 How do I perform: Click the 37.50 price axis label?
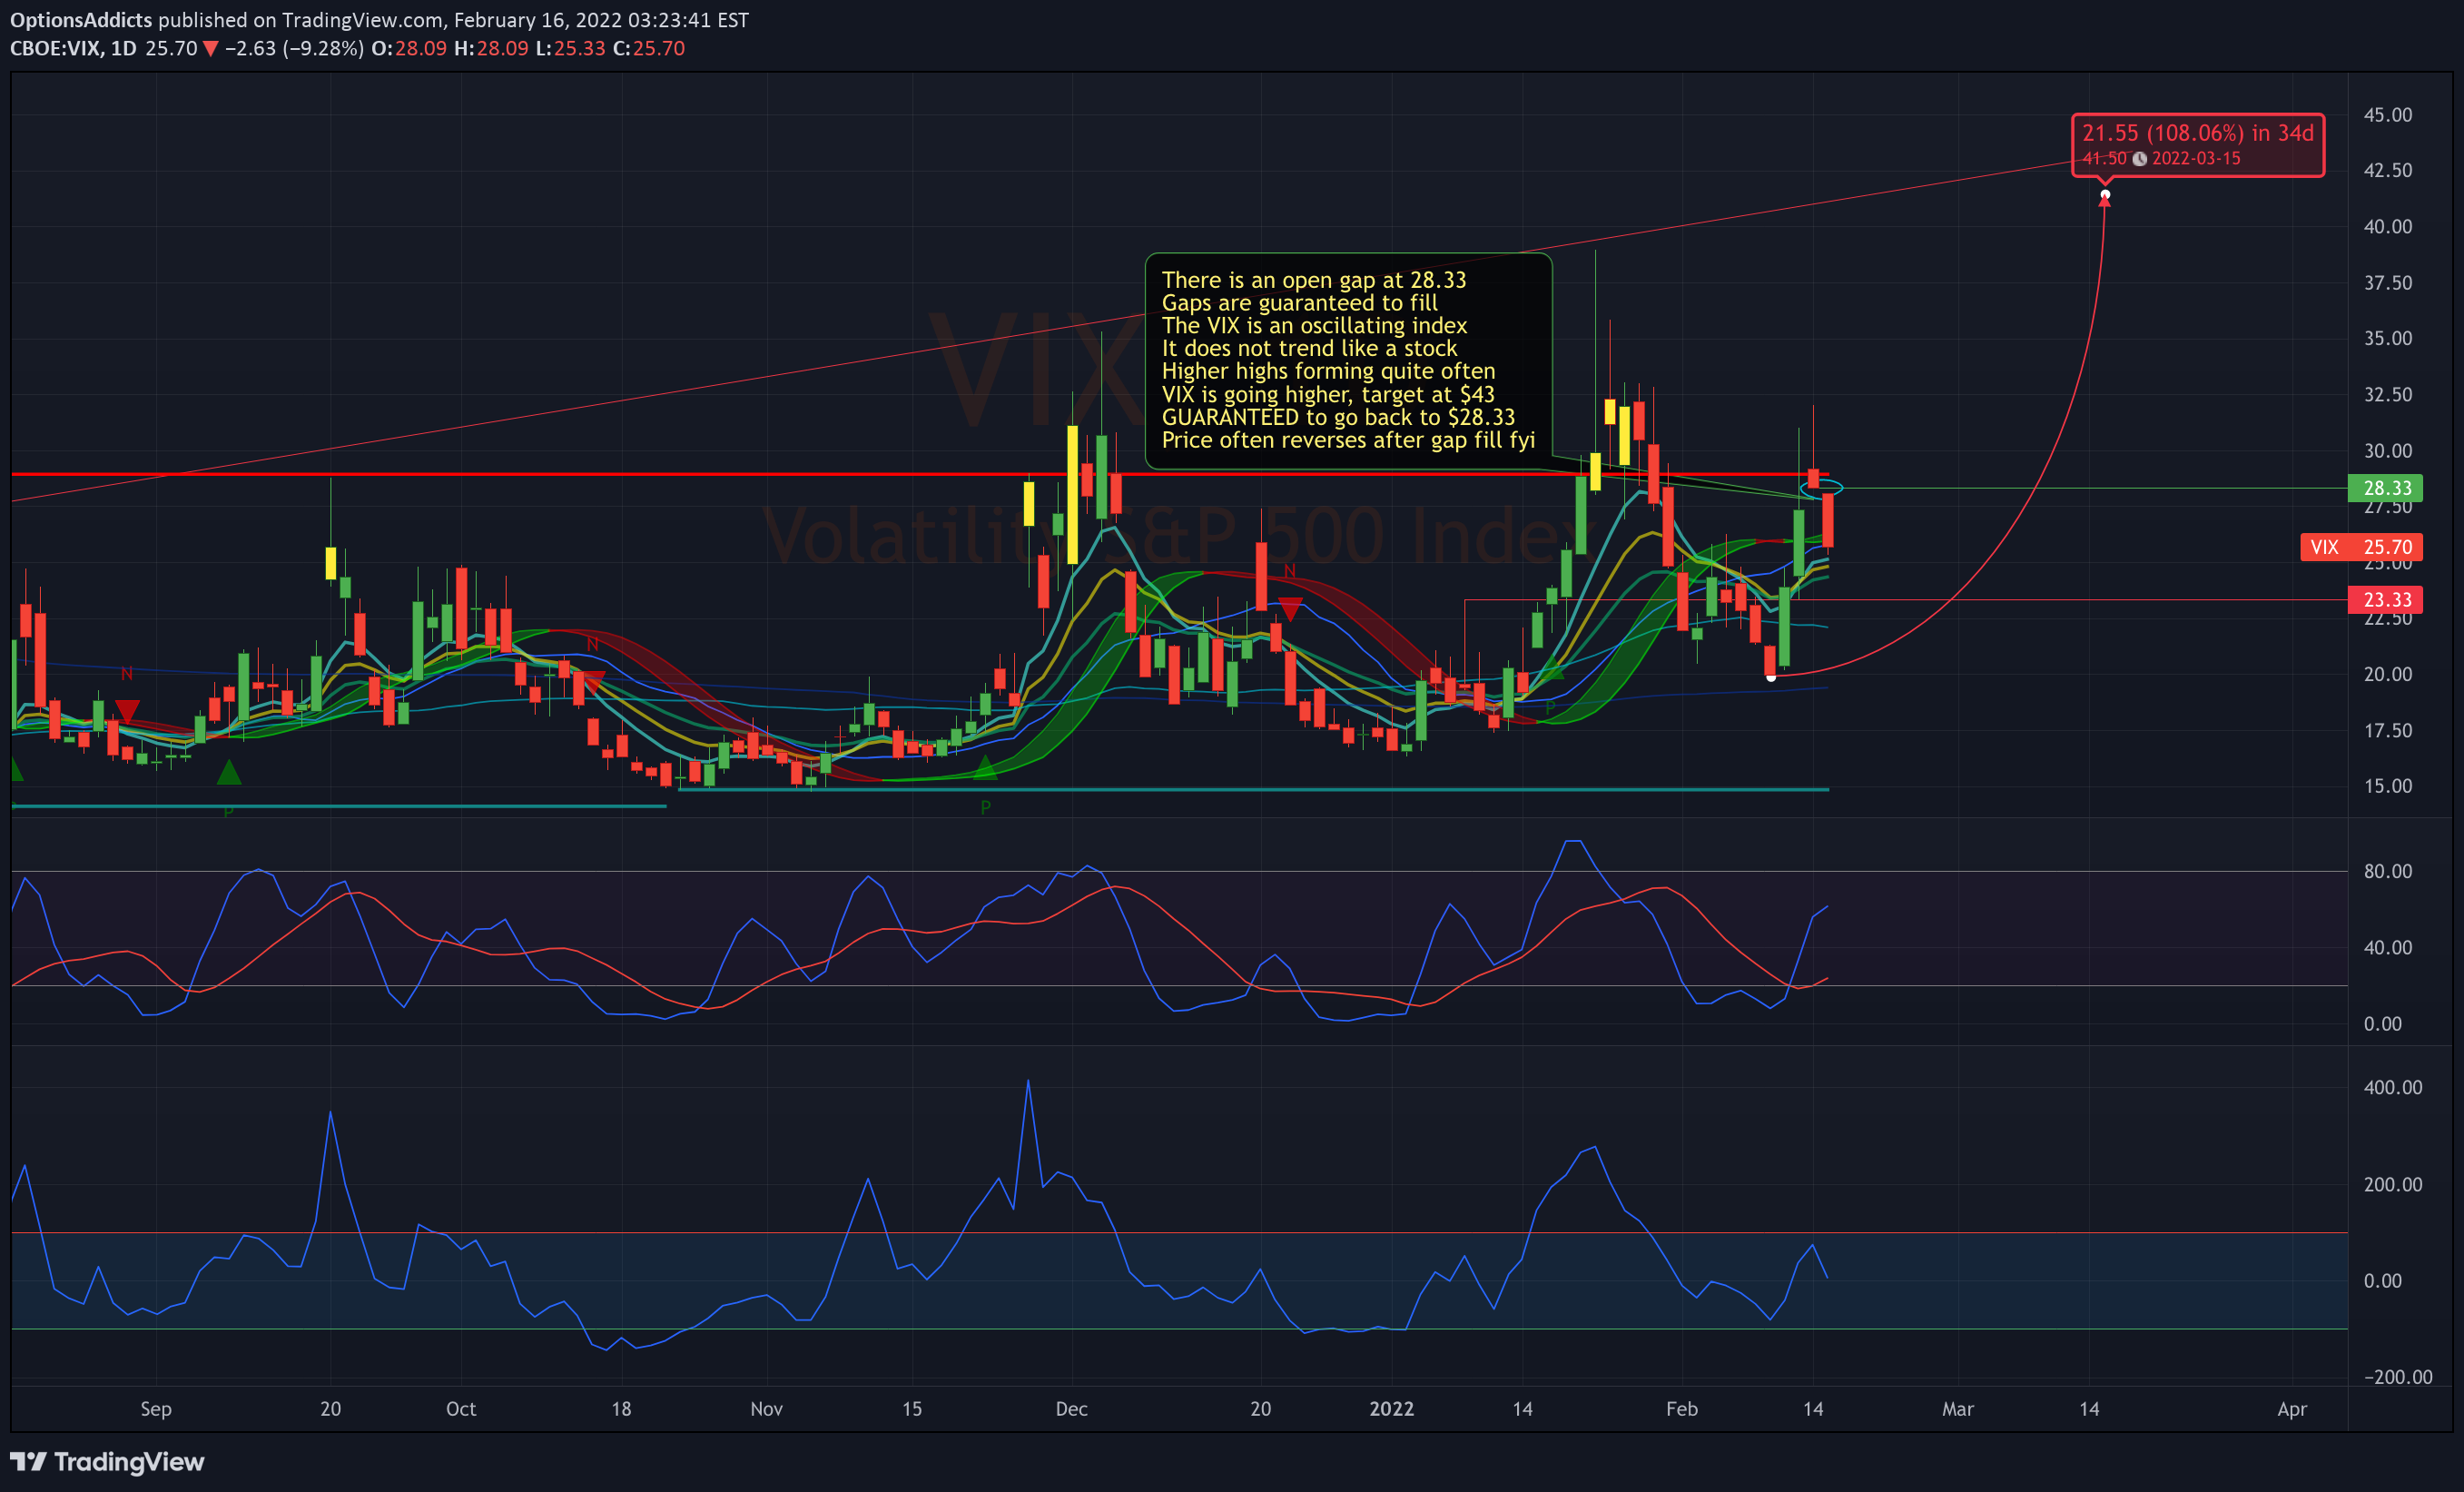(2387, 283)
